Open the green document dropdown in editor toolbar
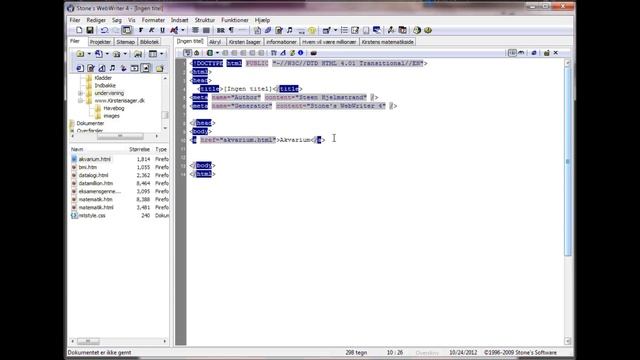Viewport: 640px width, 360px height. pyautogui.click(x=217, y=53)
